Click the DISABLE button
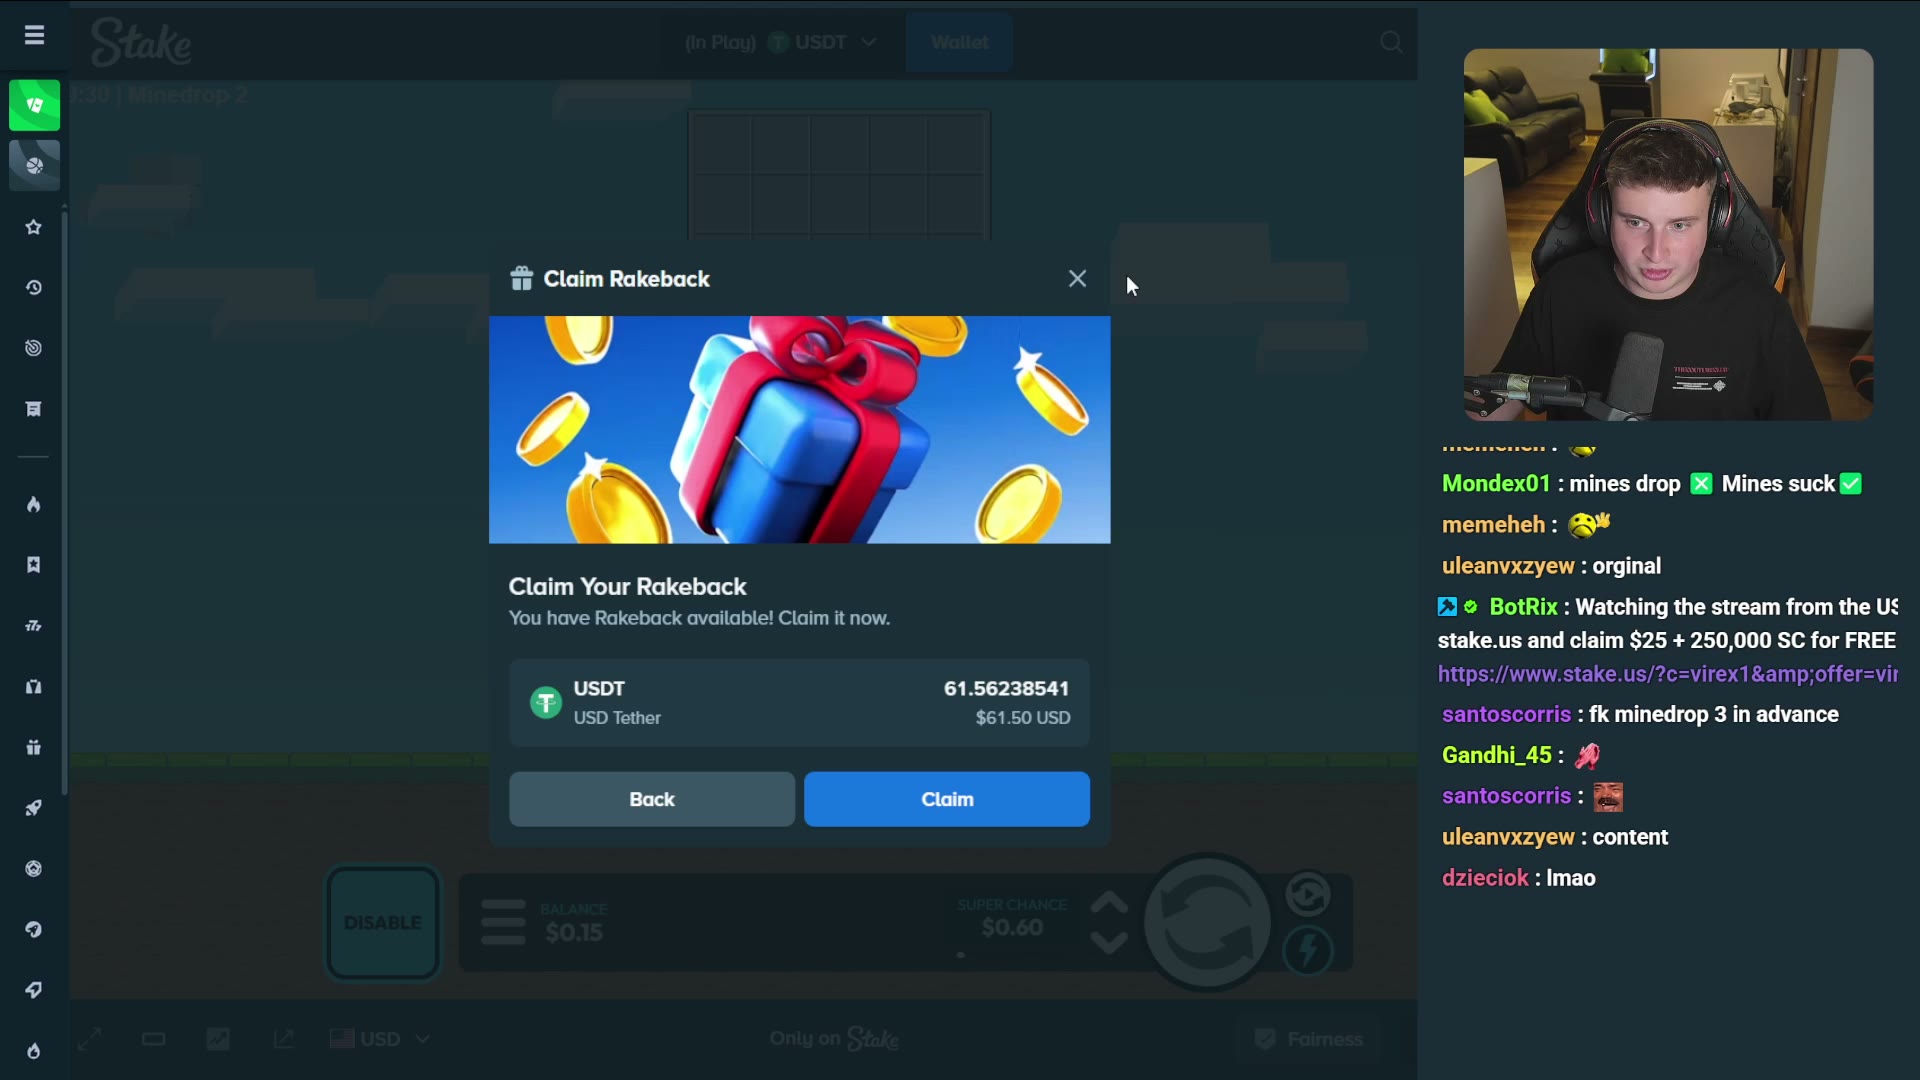Viewport: 1920px width, 1080px height. (x=383, y=922)
